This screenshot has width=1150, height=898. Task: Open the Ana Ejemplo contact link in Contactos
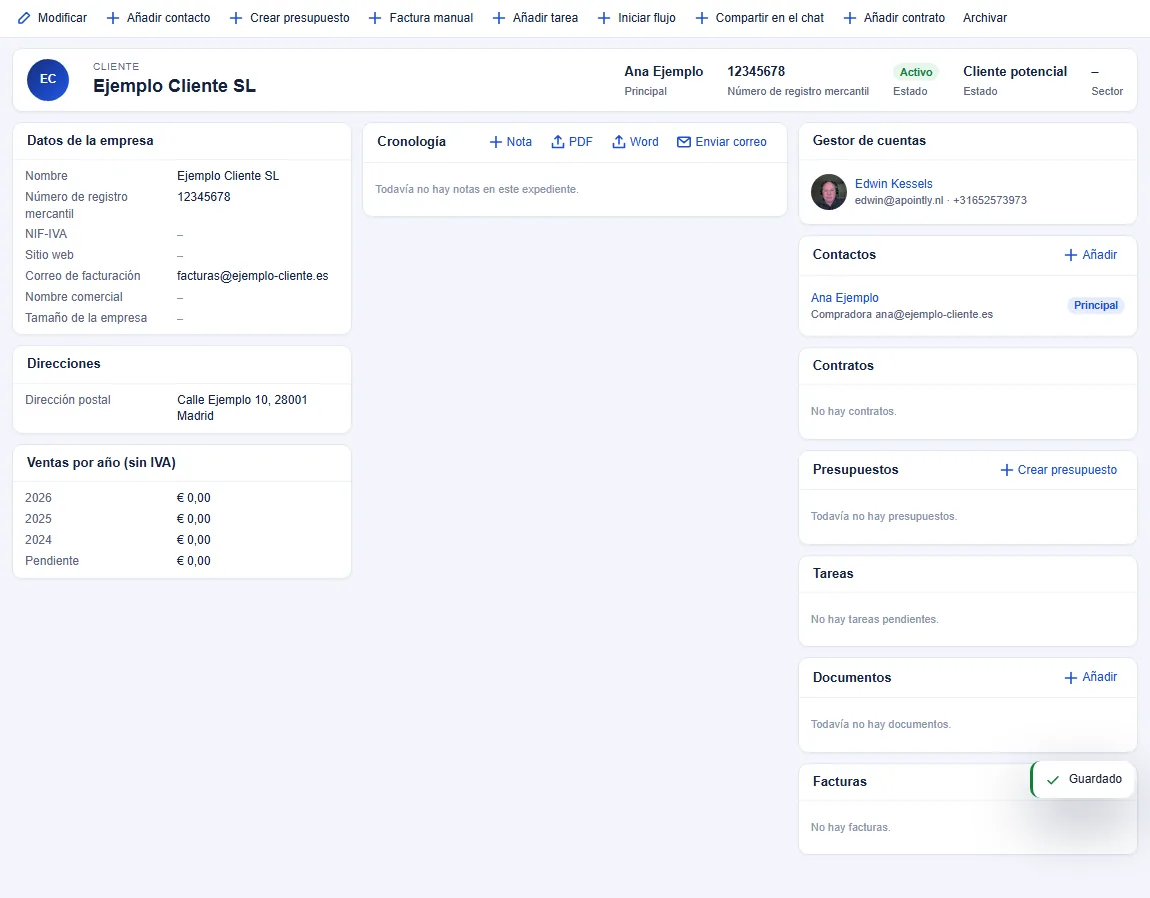tap(845, 297)
